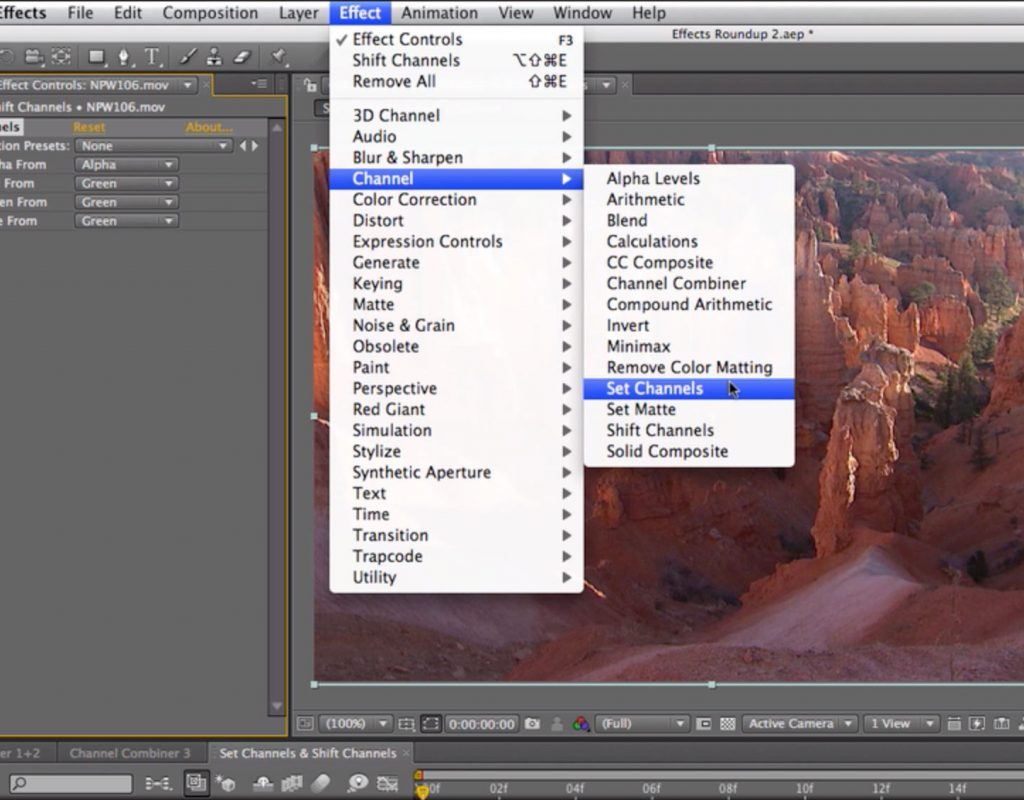Viewport: 1024px width, 800px height.
Task: Toggle the composition viewer lock icon
Action: (x=310, y=85)
